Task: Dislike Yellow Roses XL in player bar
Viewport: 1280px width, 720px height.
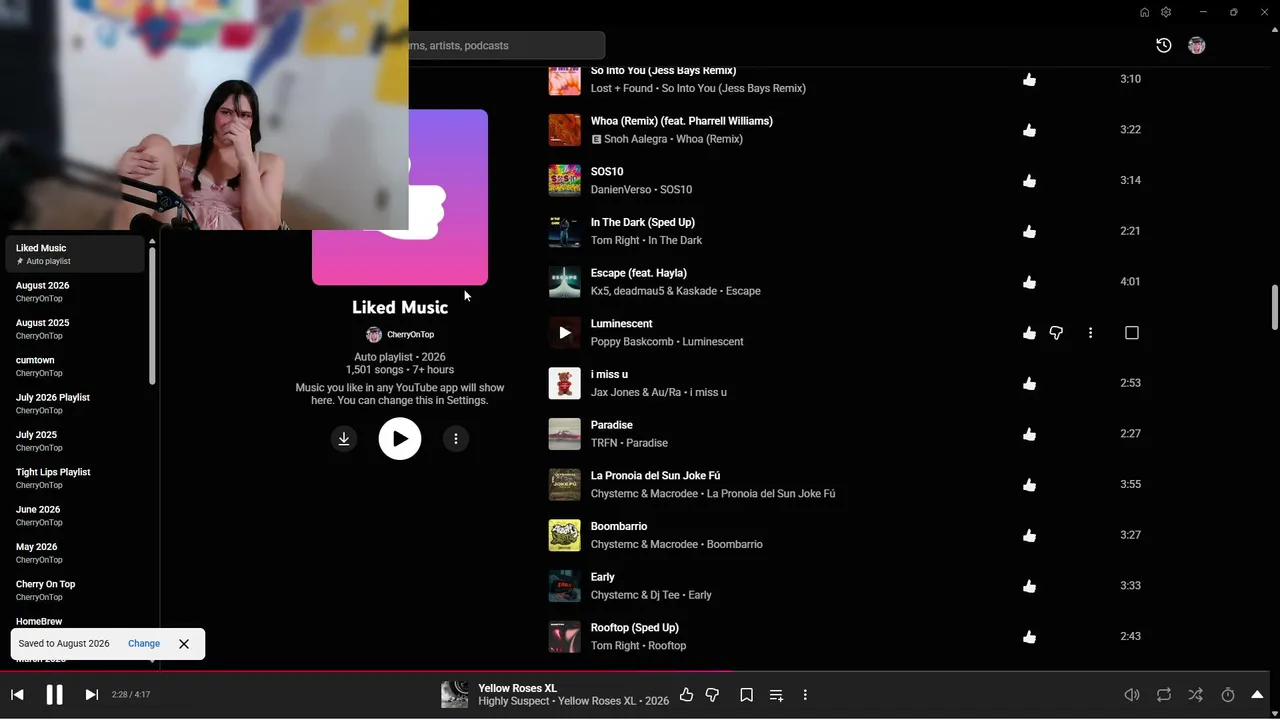Action: tap(712, 695)
